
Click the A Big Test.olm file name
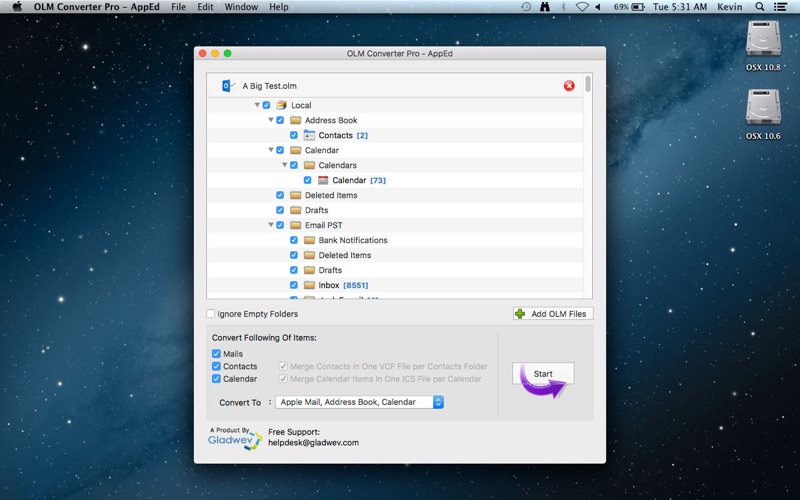tap(269, 86)
